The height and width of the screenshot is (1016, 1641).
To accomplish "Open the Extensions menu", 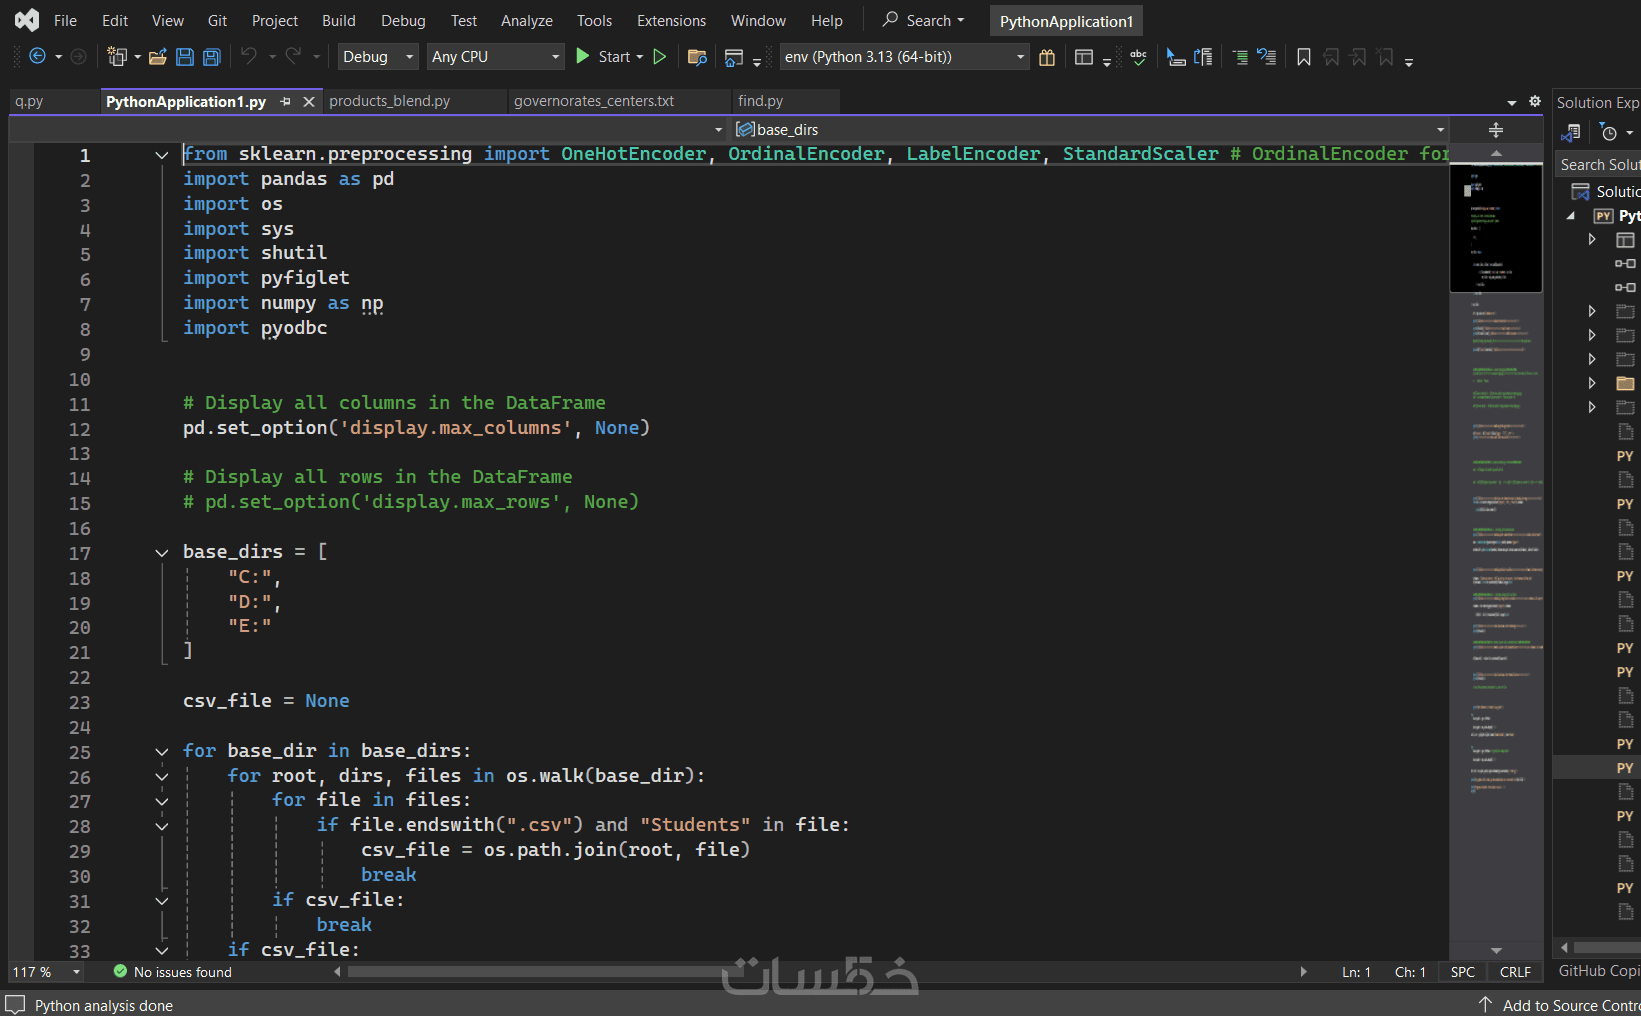I will click(671, 20).
